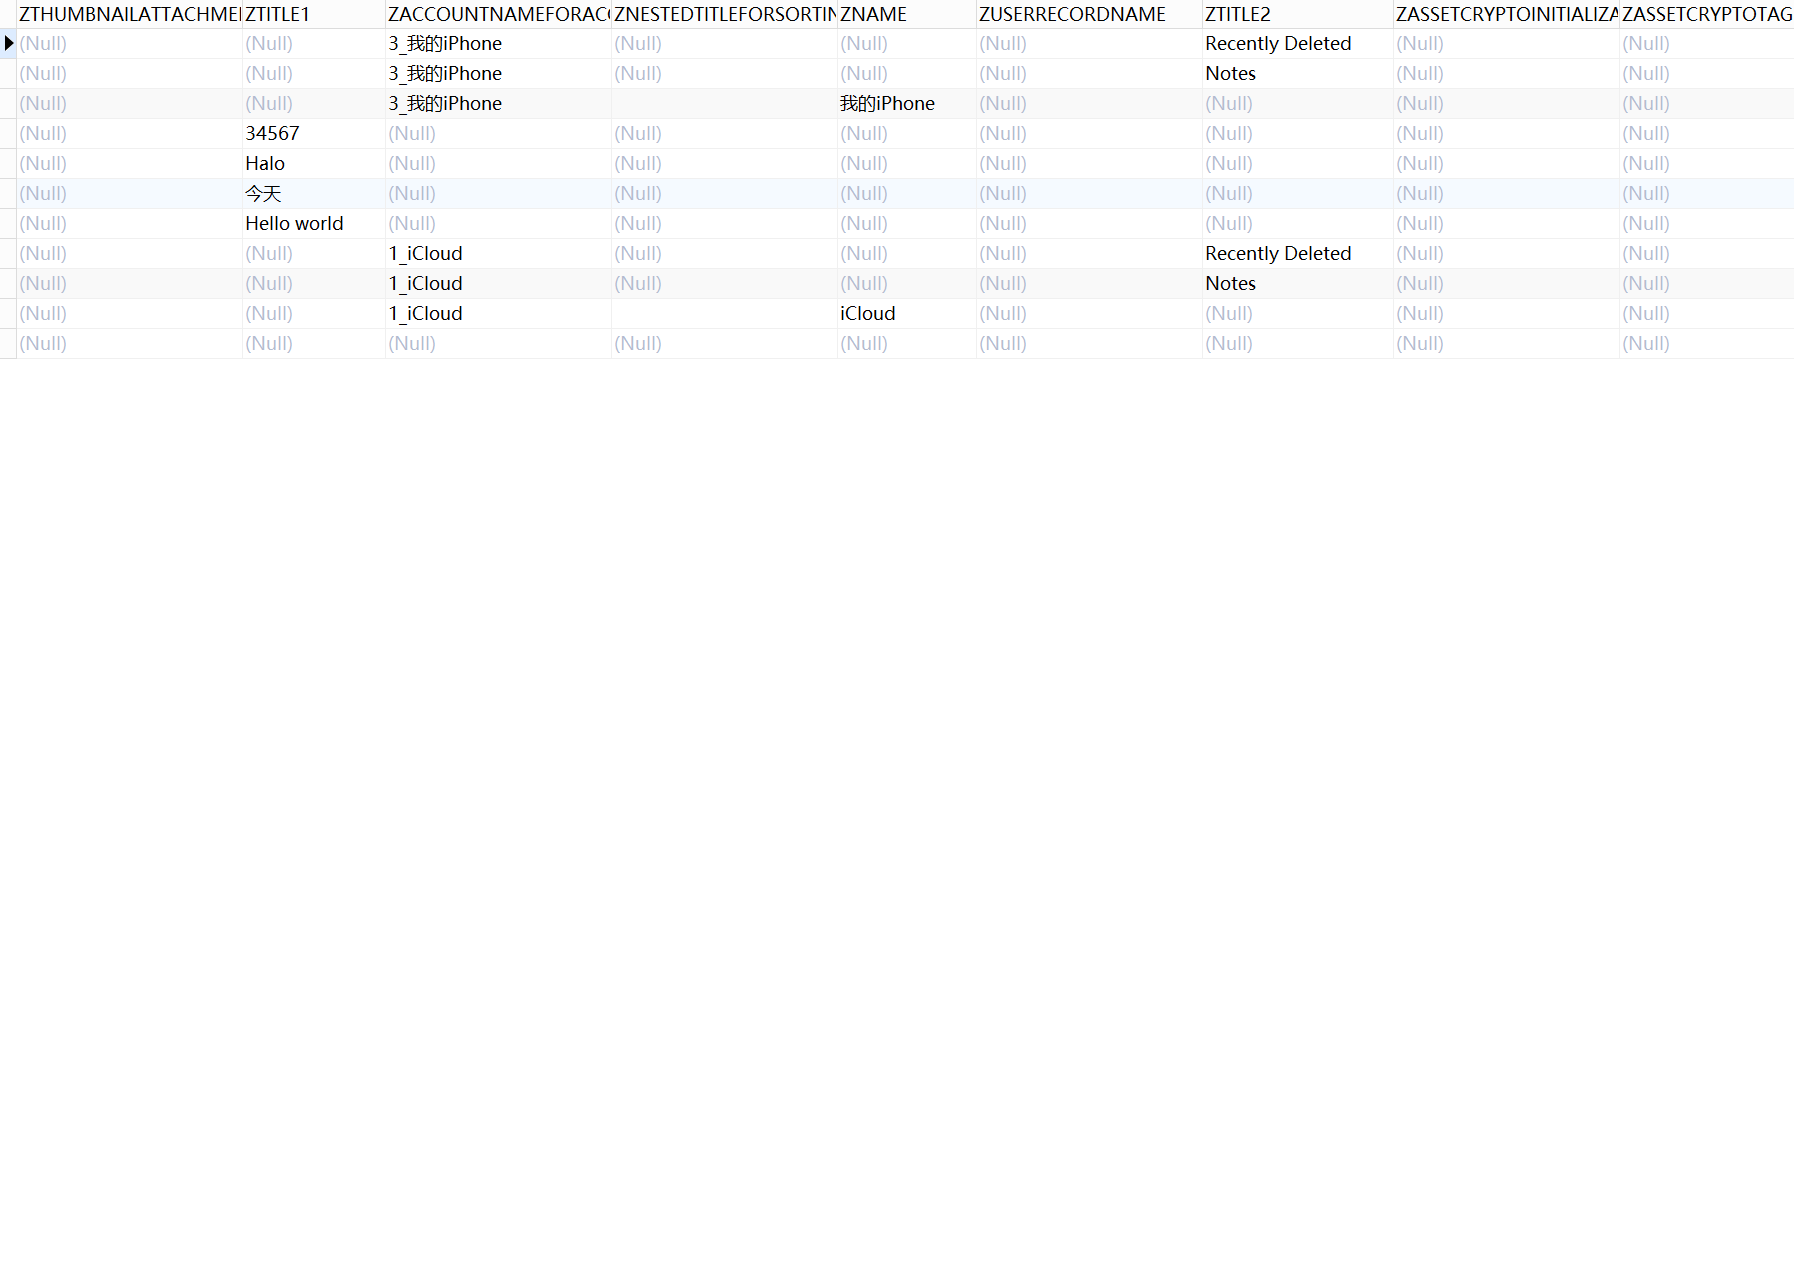Click the Hello world cell
This screenshot has height=1264, width=1794.
point(294,223)
